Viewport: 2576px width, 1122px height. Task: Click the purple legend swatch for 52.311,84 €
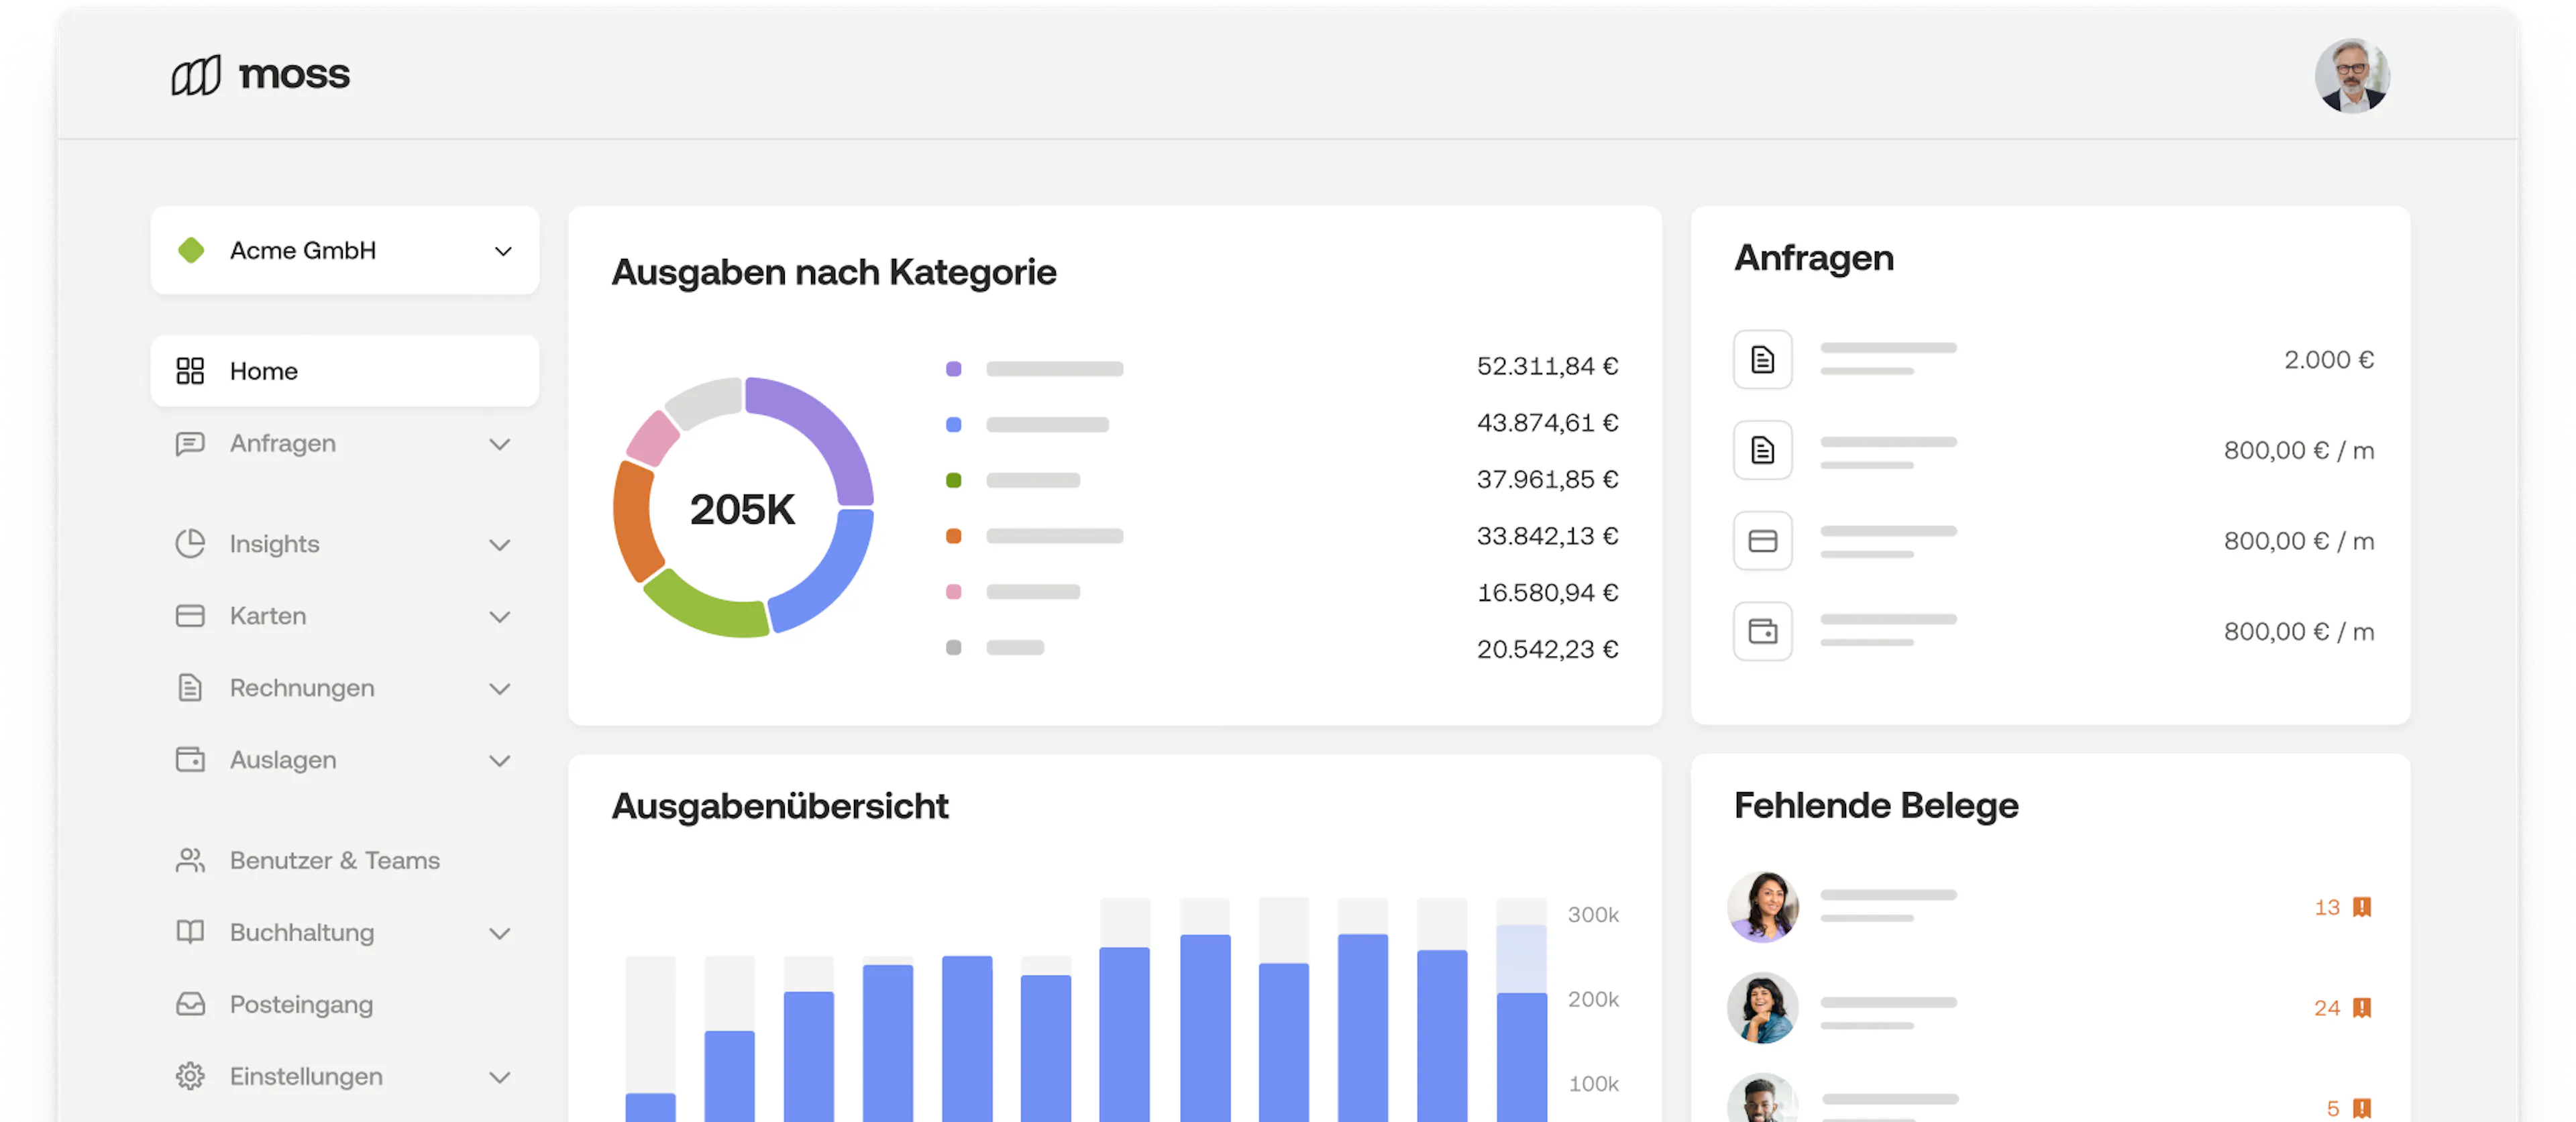coord(953,369)
